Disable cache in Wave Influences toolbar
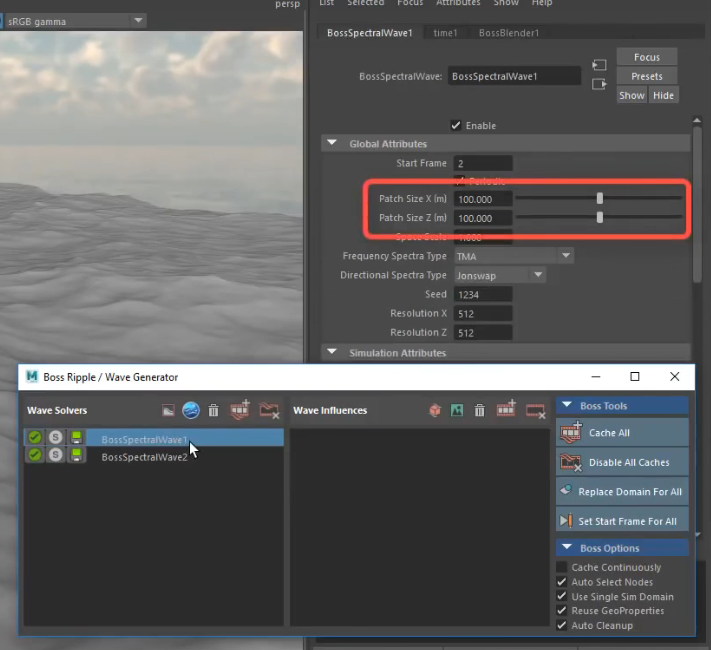Image resolution: width=711 pixels, height=650 pixels. pyautogui.click(x=536, y=411)
